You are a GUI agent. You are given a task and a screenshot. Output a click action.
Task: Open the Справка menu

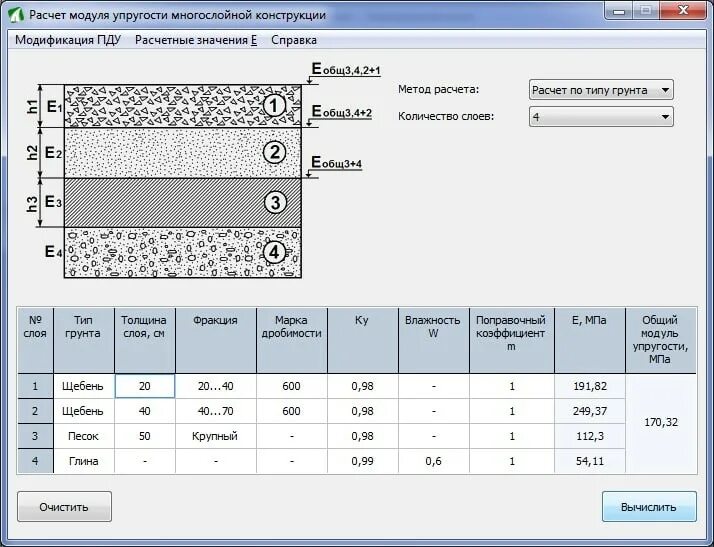point(294,40)
